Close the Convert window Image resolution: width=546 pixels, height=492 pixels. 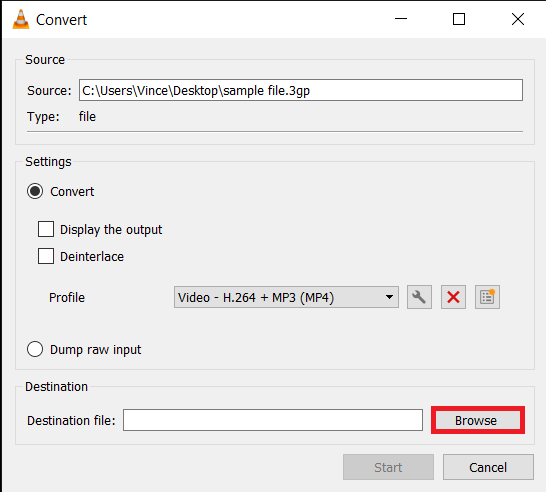tap(518, 19)
